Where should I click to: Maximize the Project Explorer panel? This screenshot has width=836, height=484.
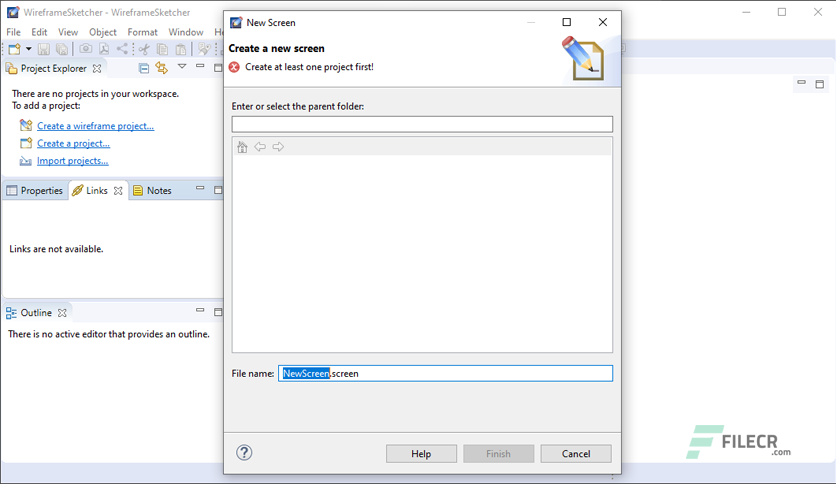(x=218, y=68)
